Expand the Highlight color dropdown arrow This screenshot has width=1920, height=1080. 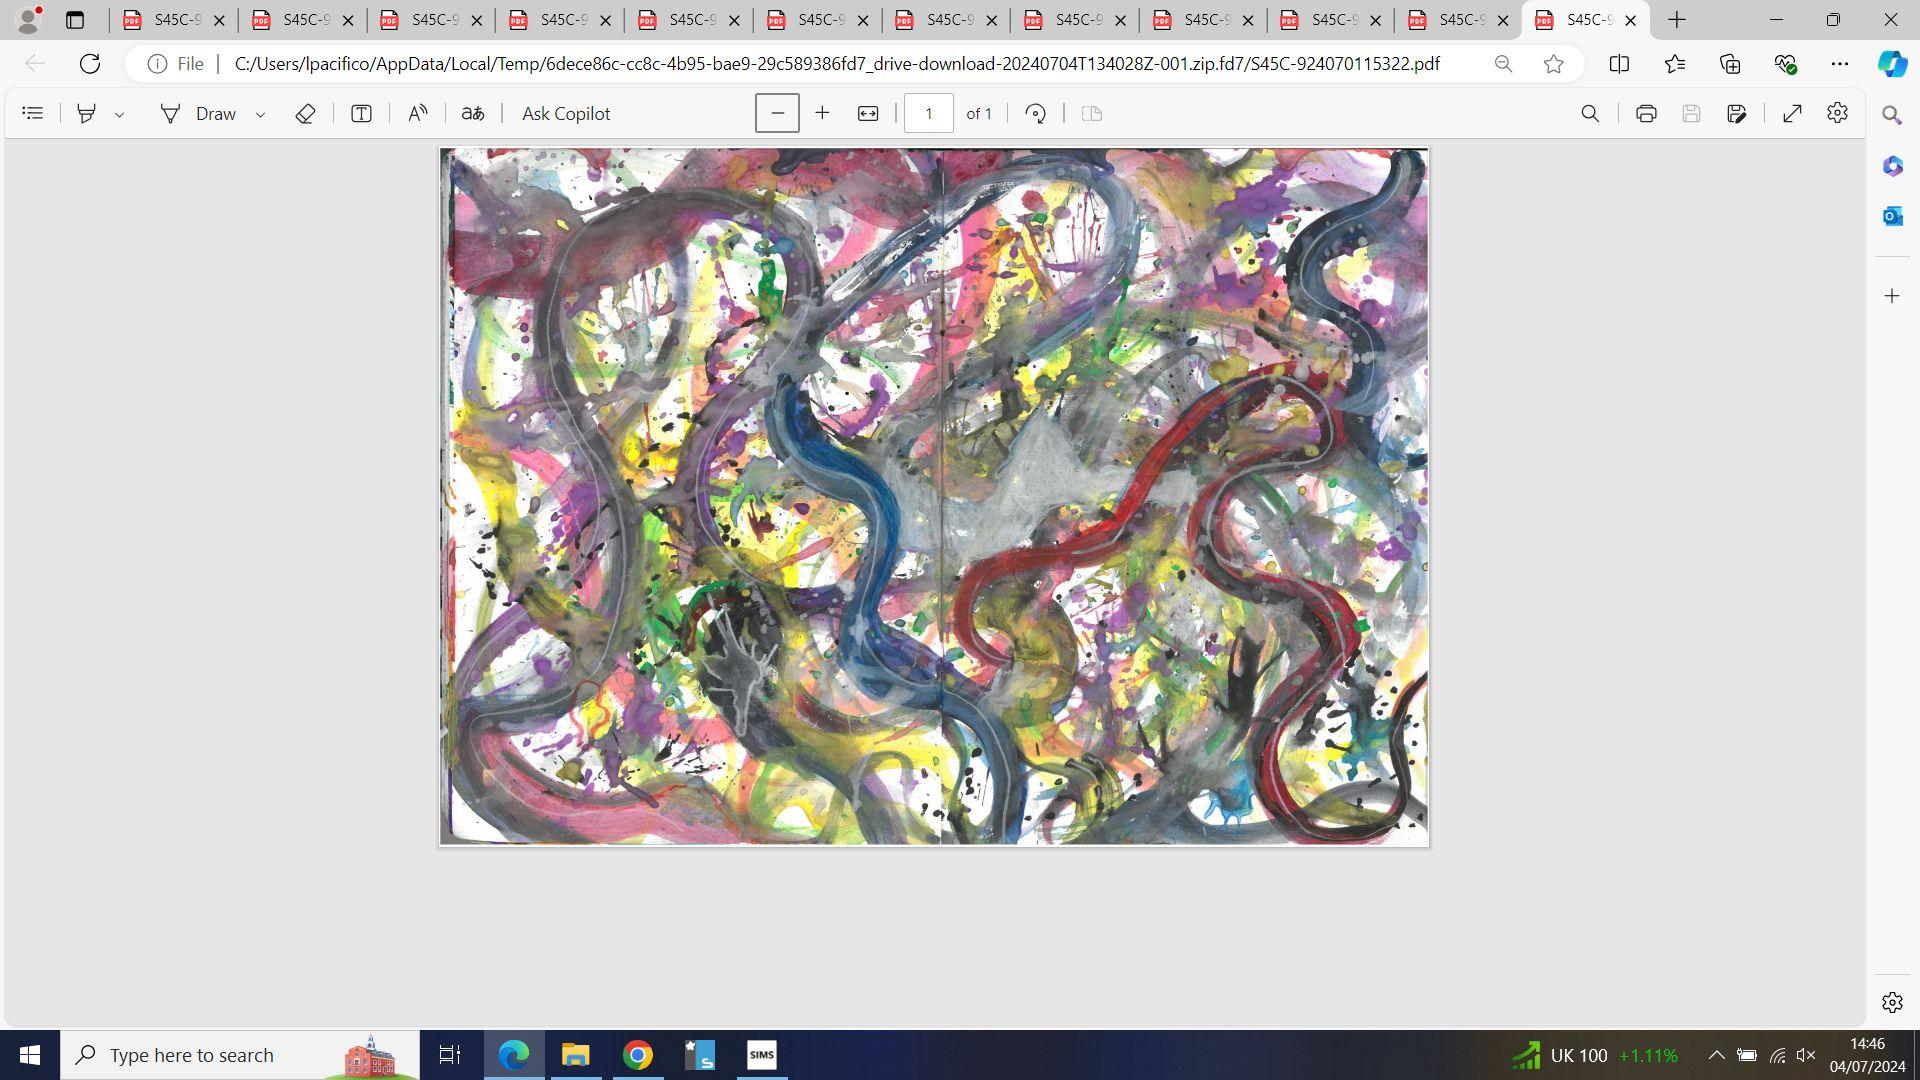(120, 115)
